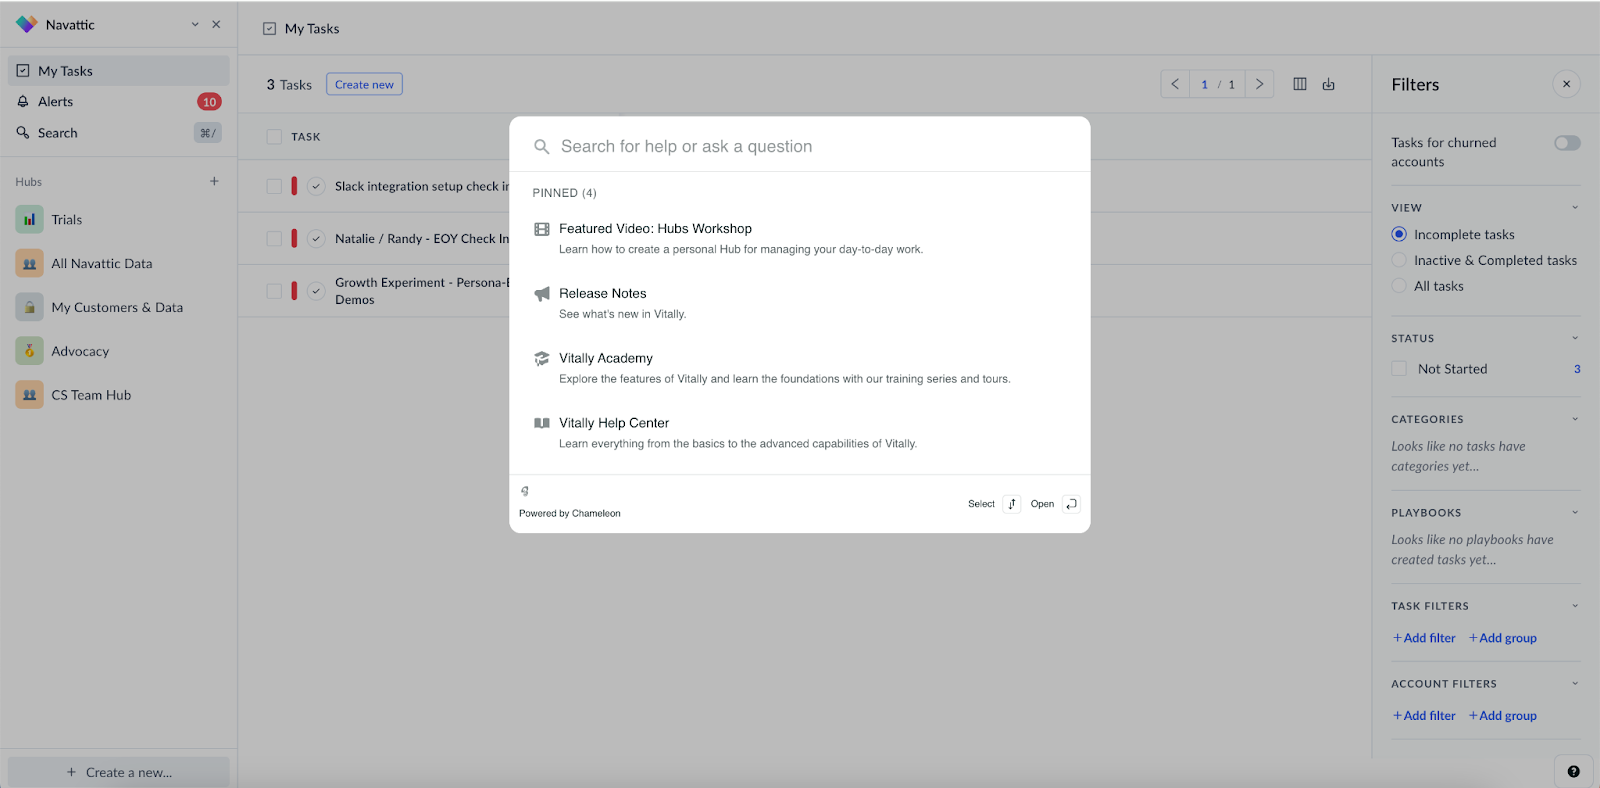
Task: Select the Incomplete tasks radio option
Action: click(x=1399, y=234)
